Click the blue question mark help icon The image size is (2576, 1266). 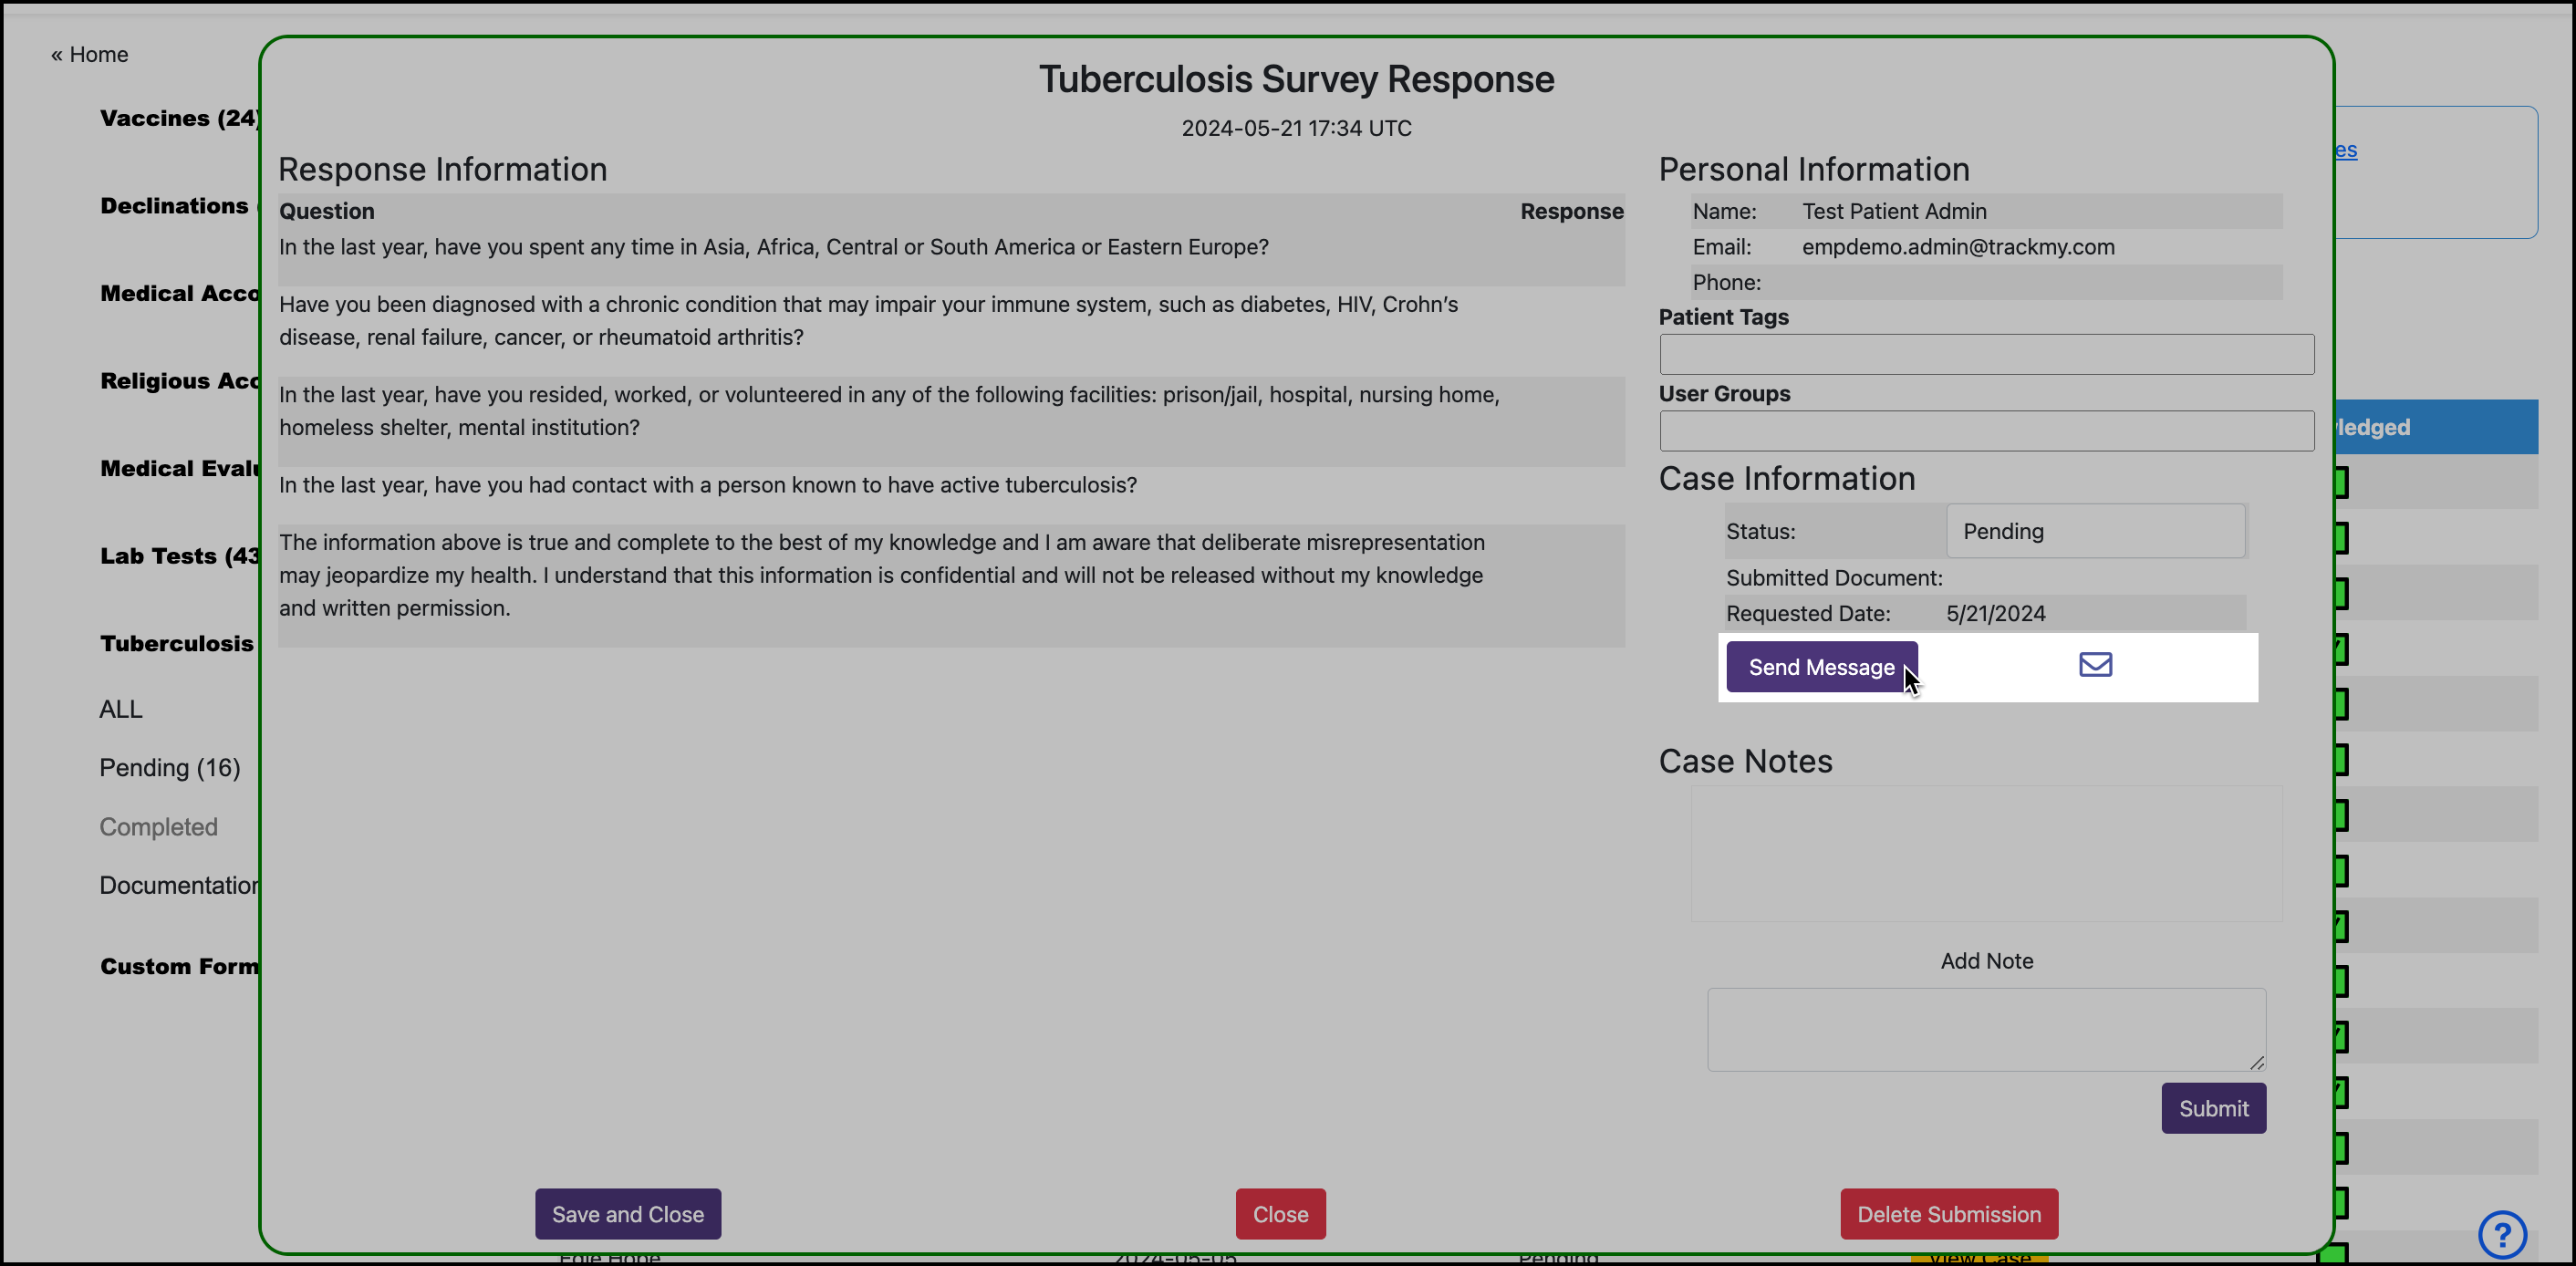(2503, 1234)
